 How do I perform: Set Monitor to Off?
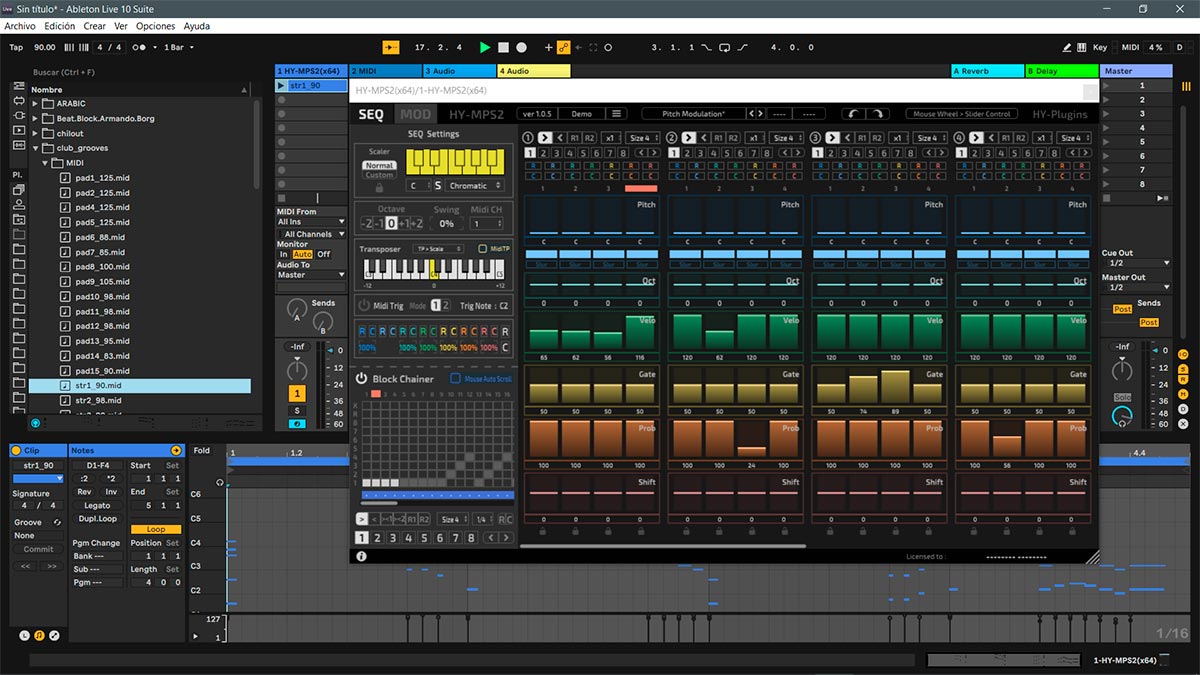(x=323, y=254)
